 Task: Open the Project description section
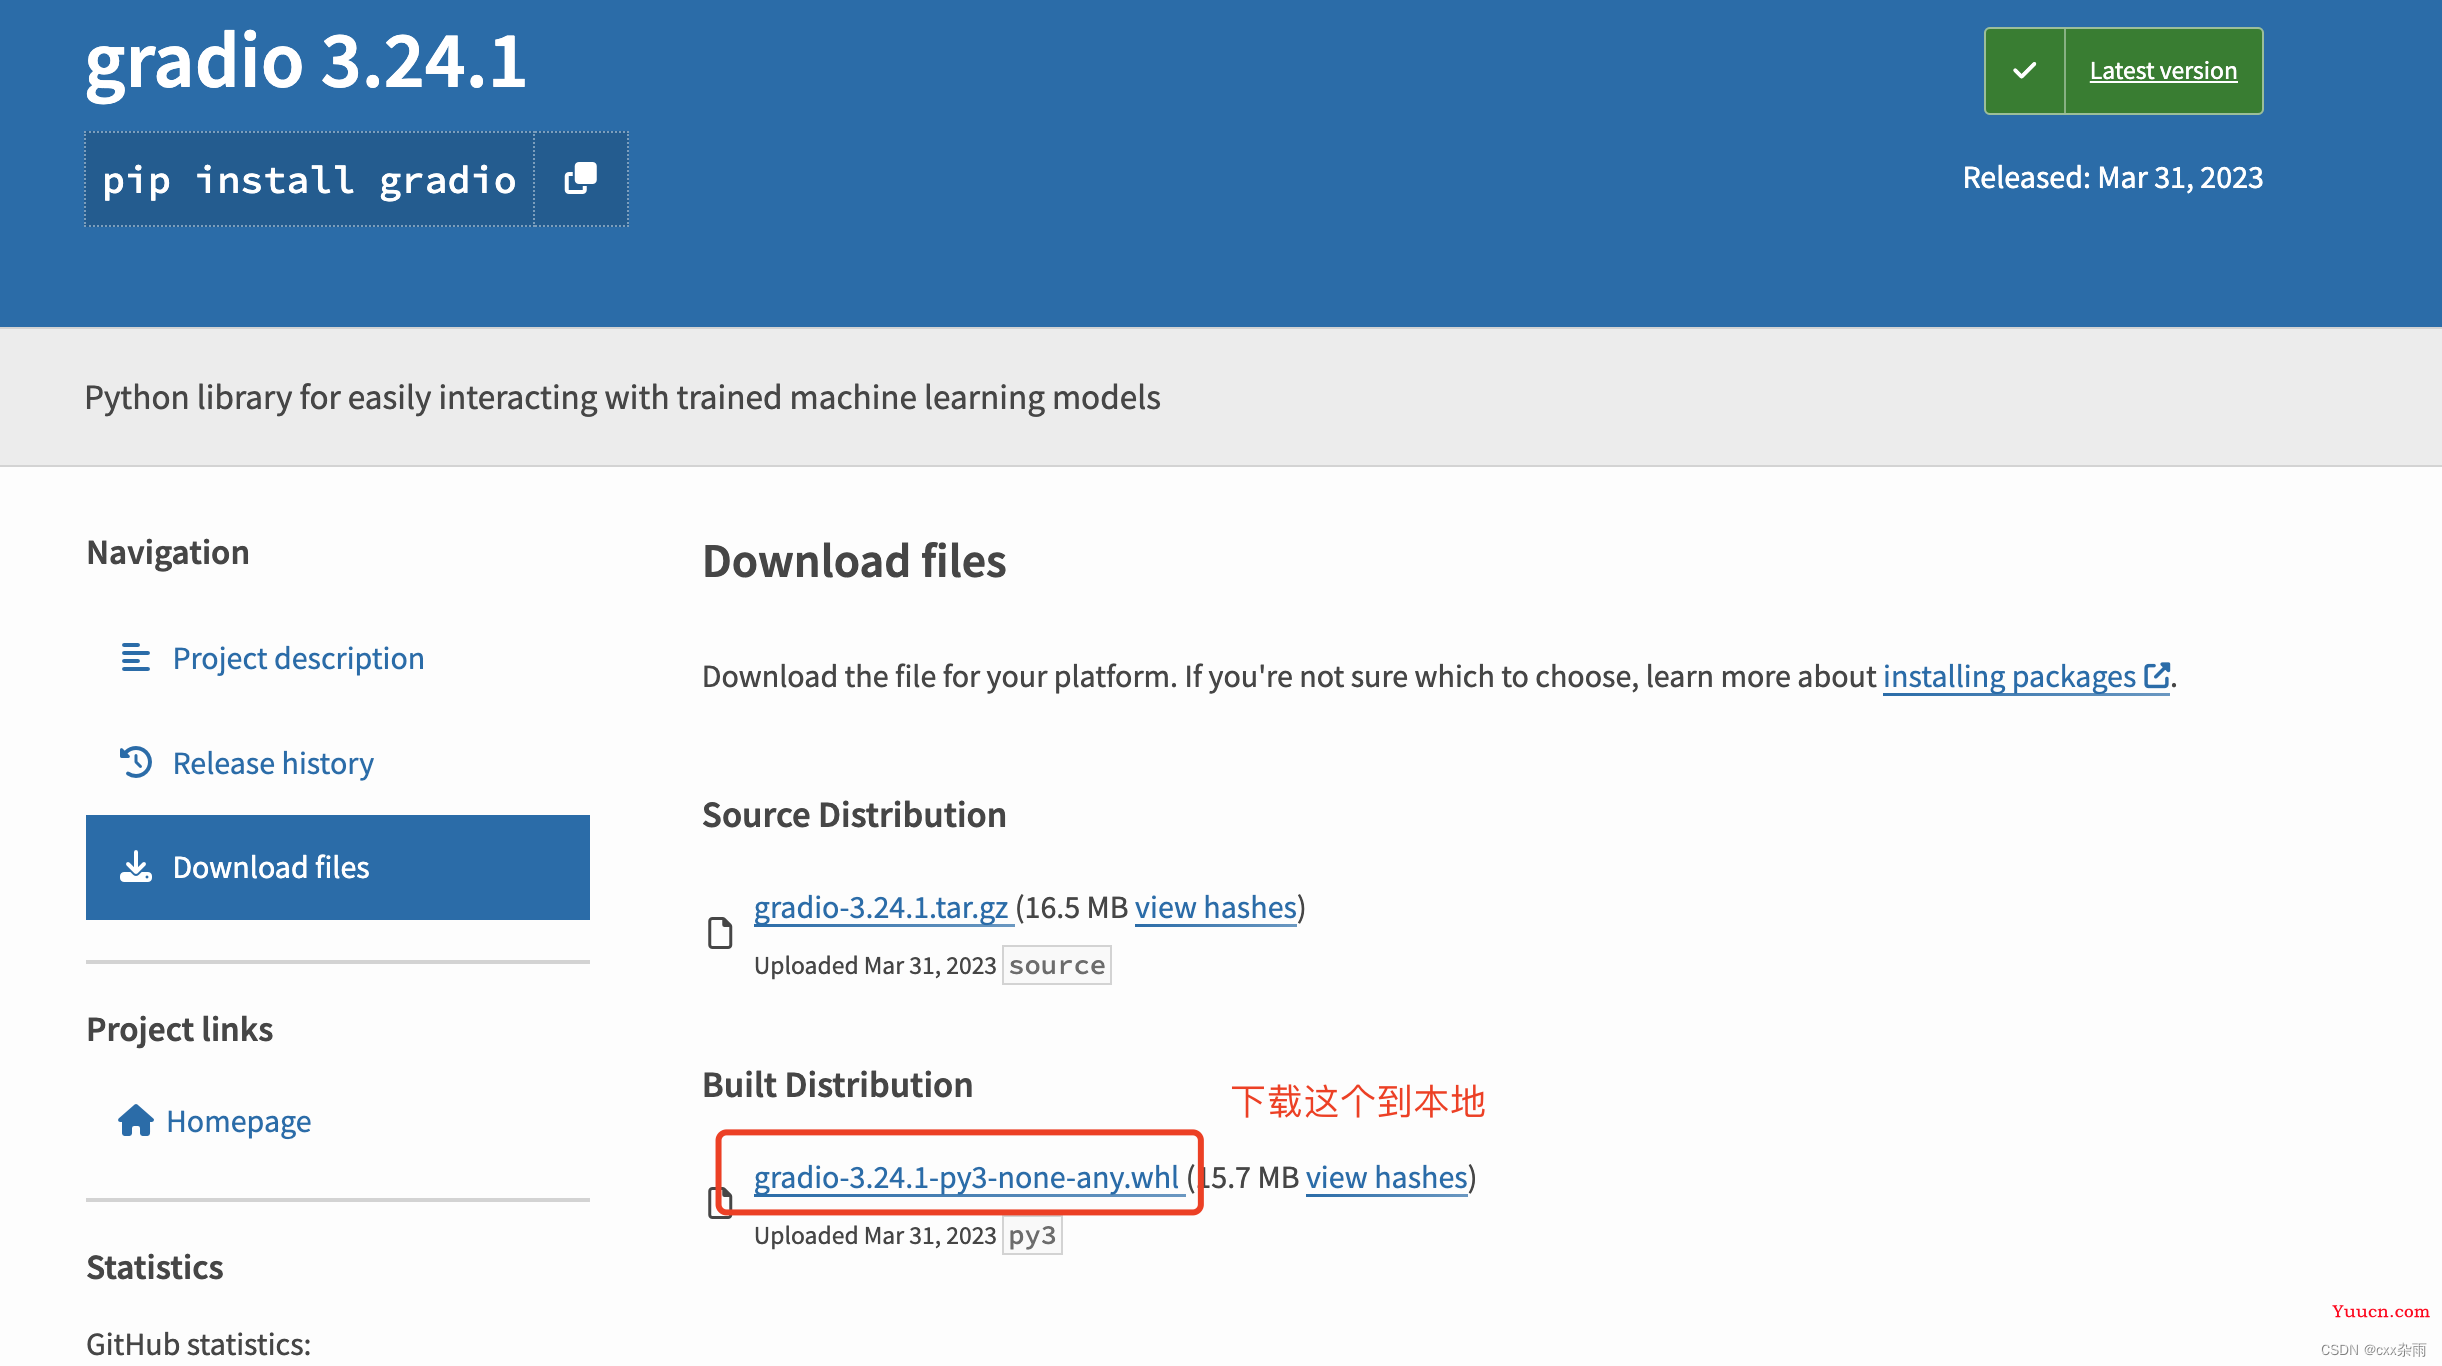coord(298,658)
